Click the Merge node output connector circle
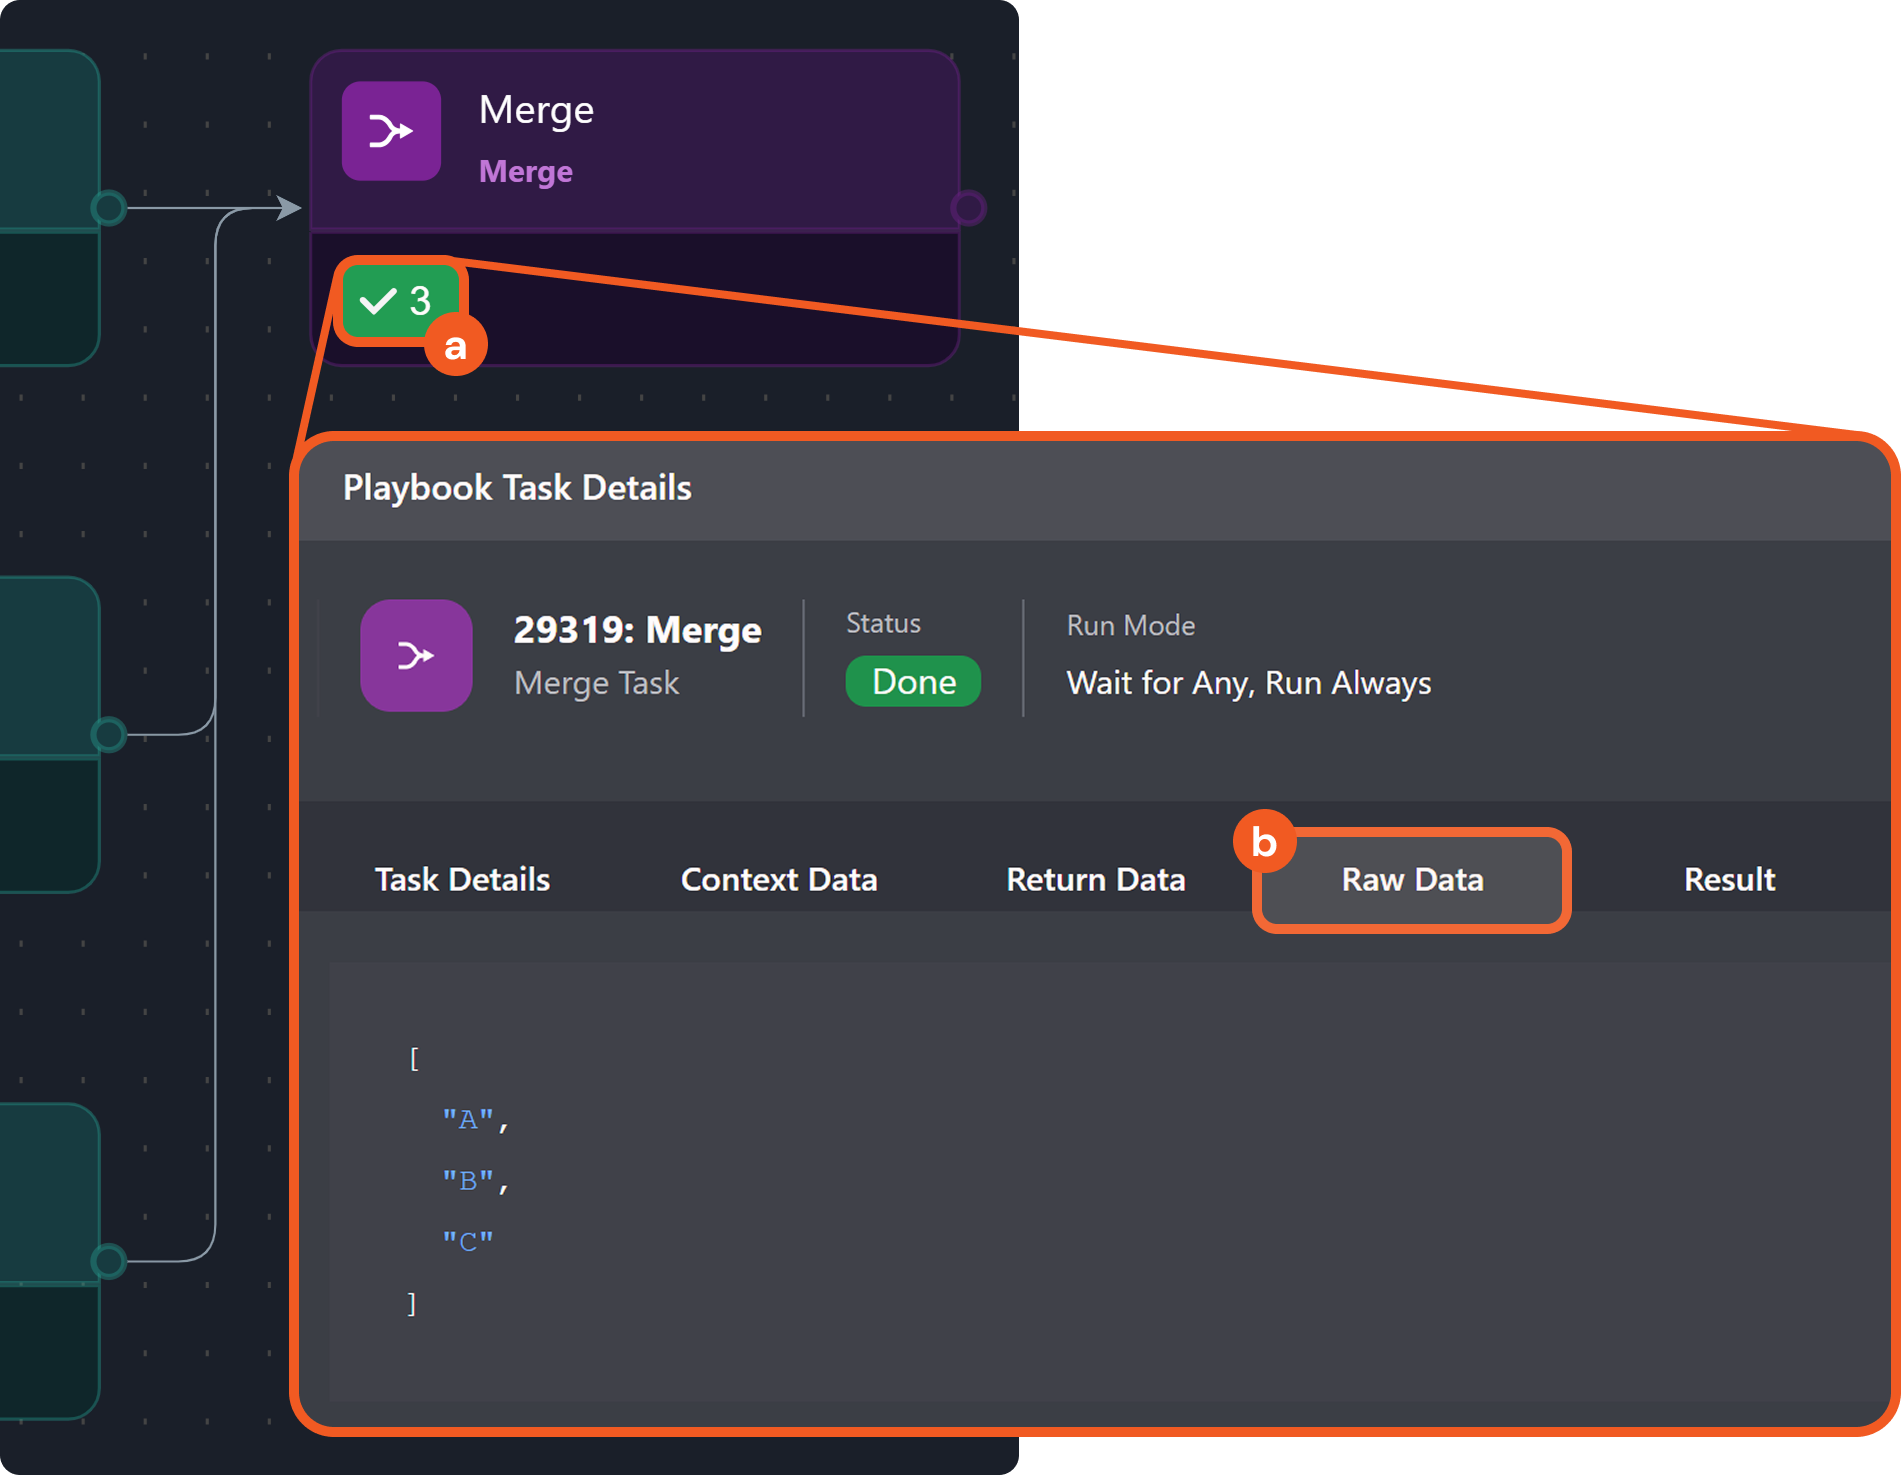Viewport: 1901px width, 1475px height. [x=967, y=208]
